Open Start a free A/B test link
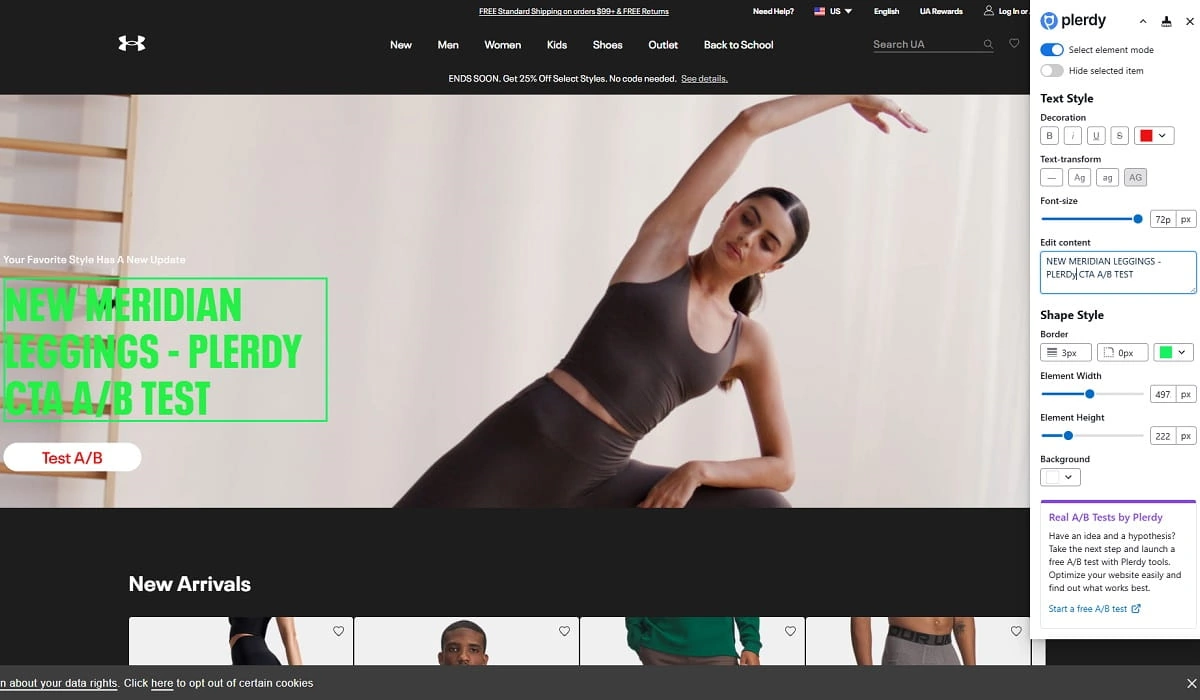 pyautogui.click(x=1094, y=609)
